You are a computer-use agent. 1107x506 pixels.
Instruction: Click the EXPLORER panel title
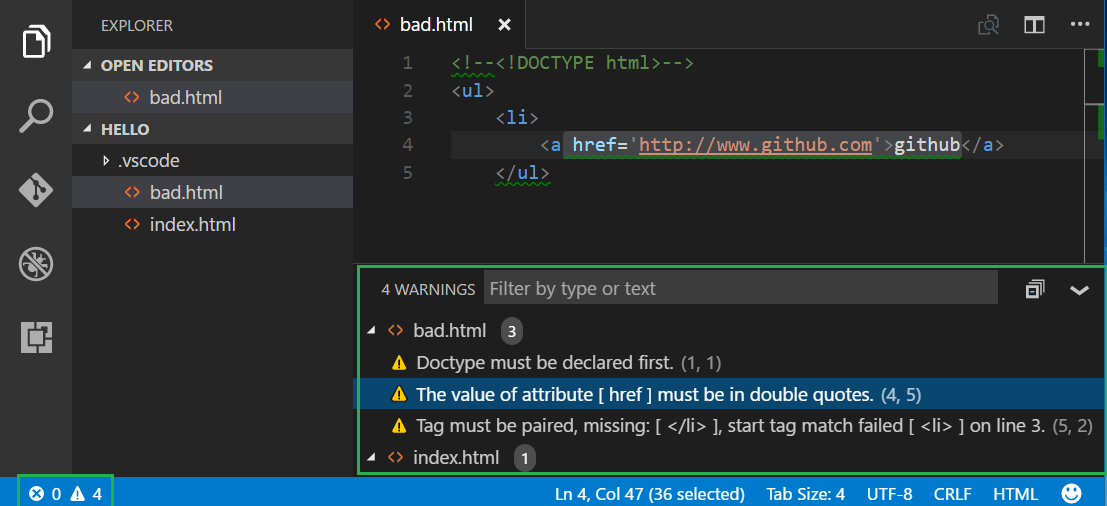point(137,25)
